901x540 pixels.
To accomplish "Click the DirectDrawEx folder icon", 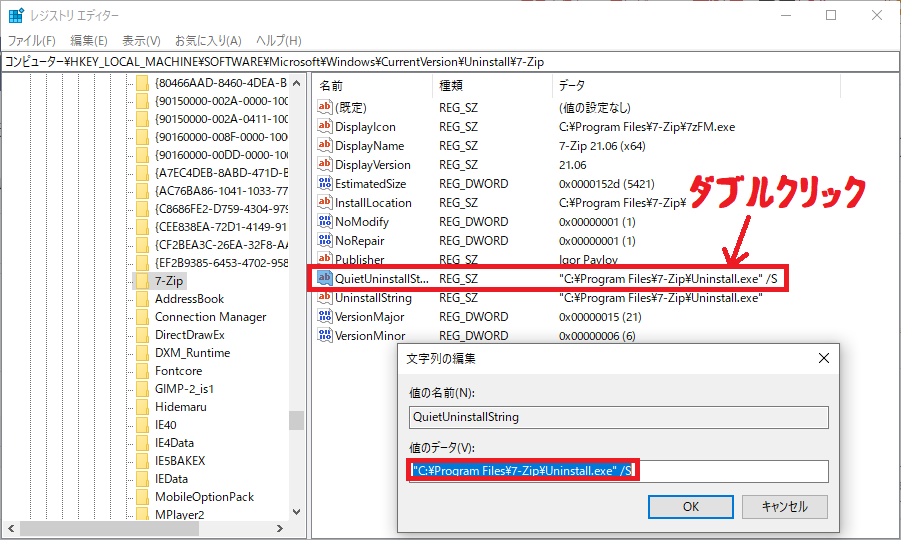I will pyautogui.click(x=142, y=335).
